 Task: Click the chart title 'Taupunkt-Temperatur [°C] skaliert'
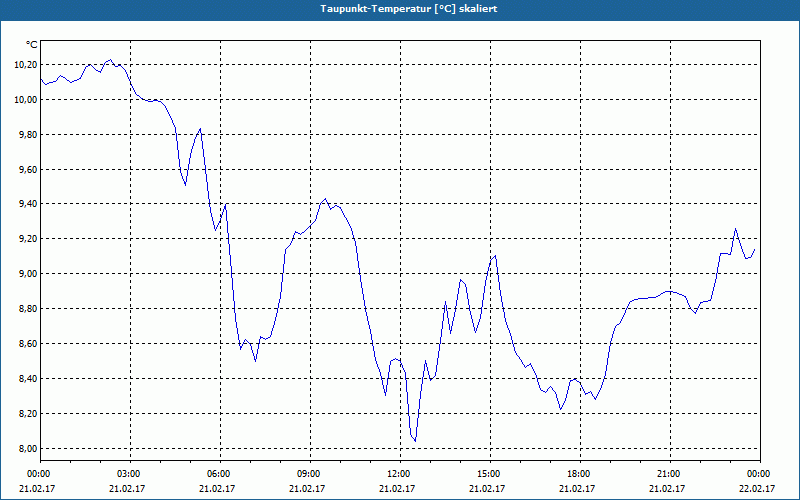pos(409,9)
